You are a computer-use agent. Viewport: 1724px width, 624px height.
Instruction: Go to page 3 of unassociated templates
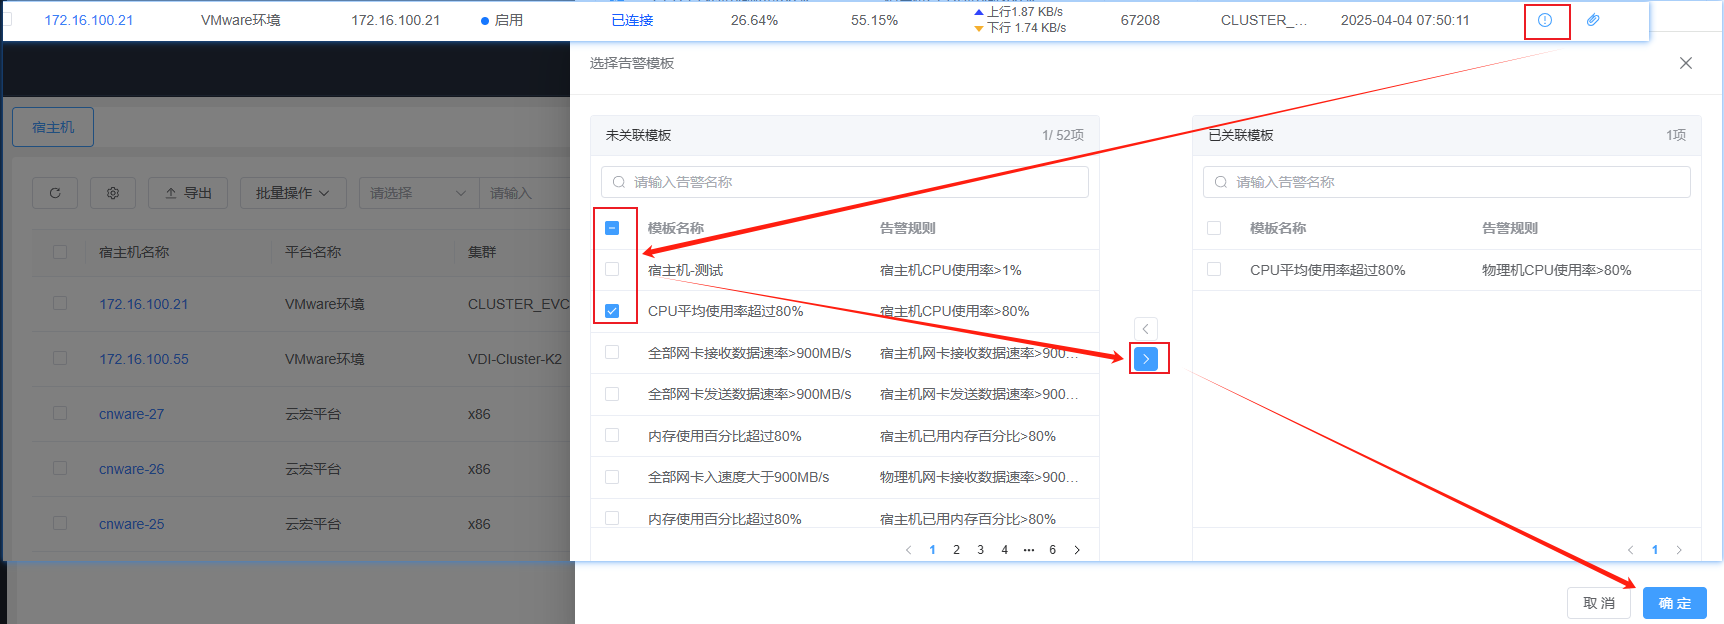coord(980,550)
